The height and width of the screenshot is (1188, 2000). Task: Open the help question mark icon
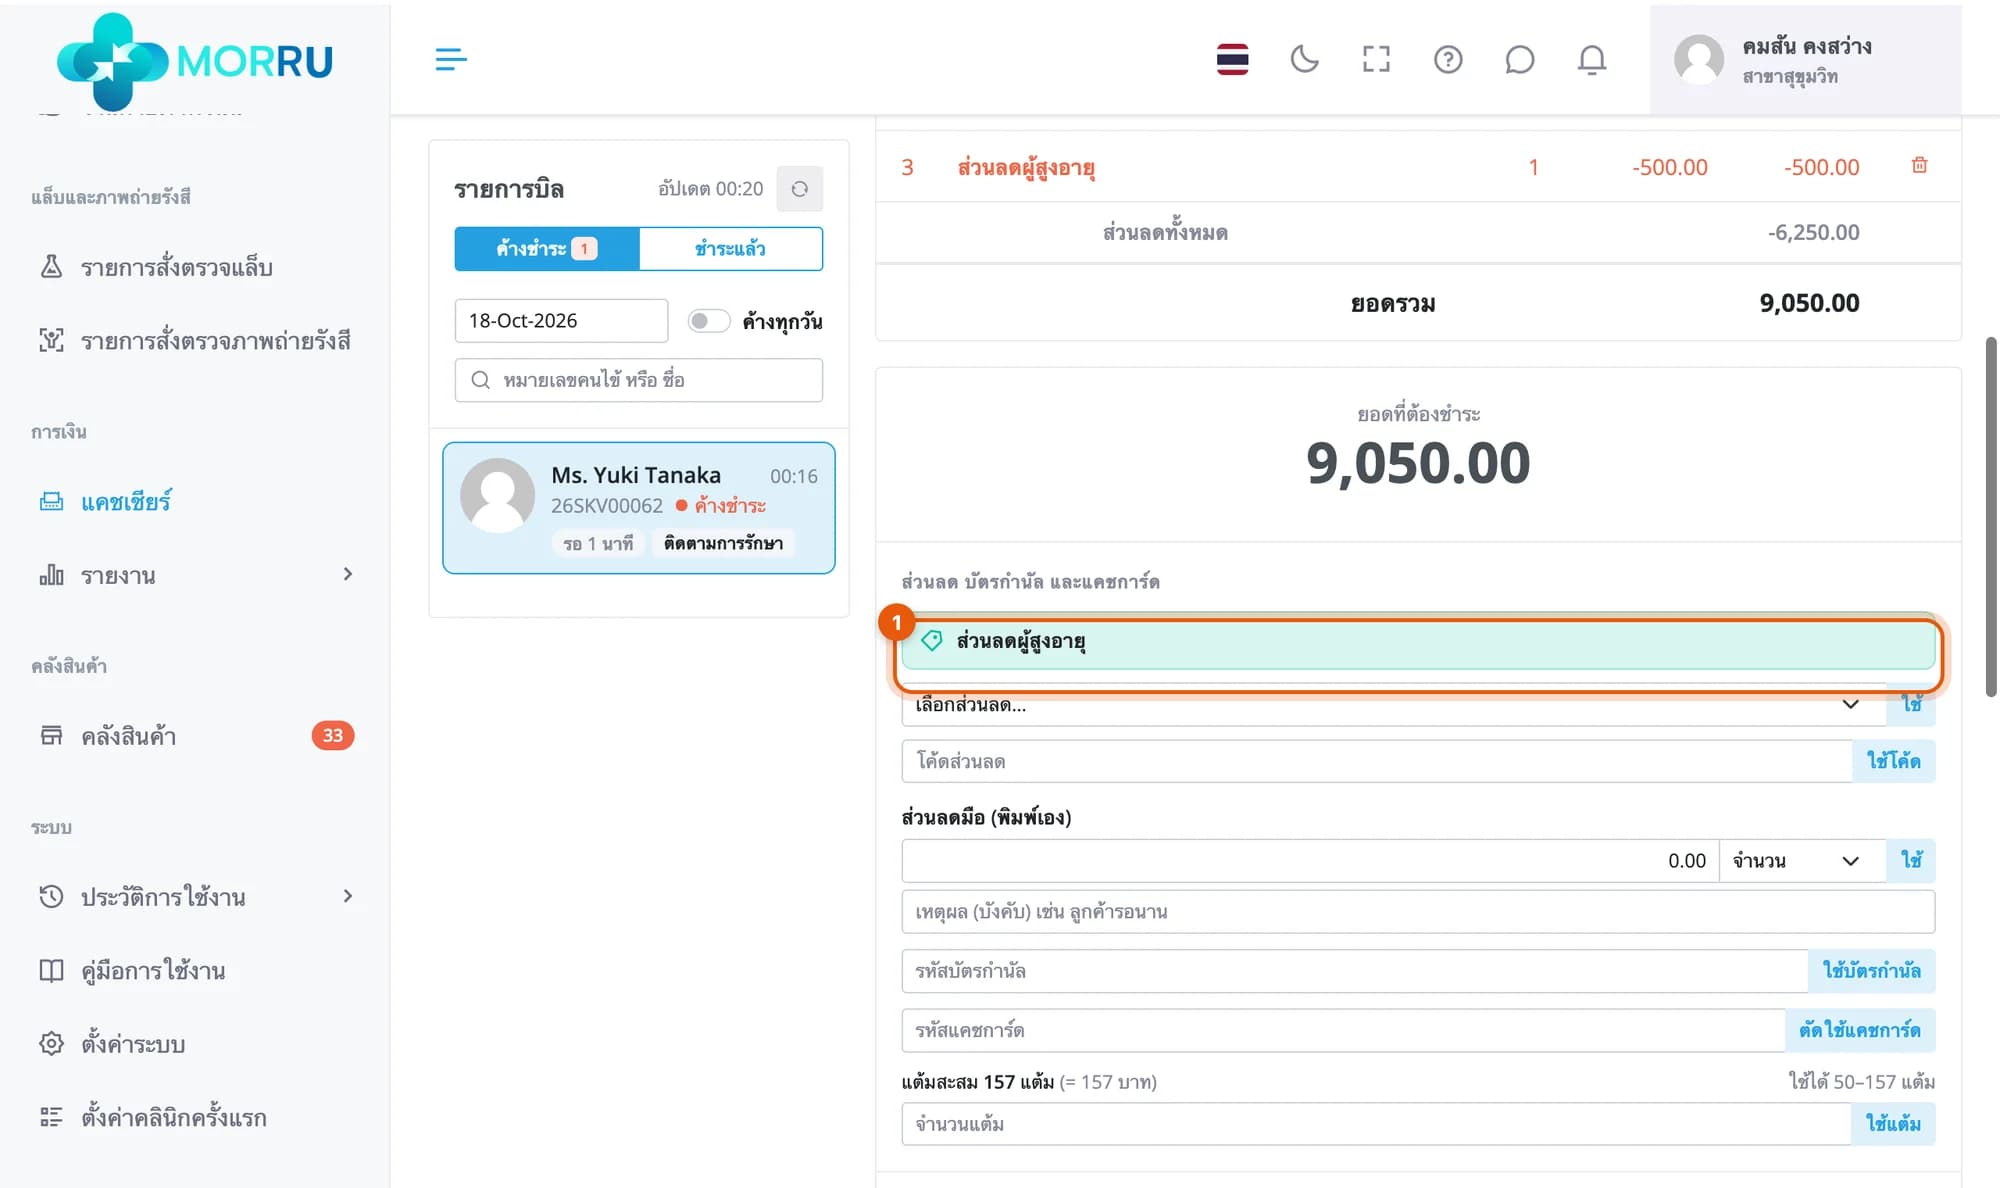1448,59
